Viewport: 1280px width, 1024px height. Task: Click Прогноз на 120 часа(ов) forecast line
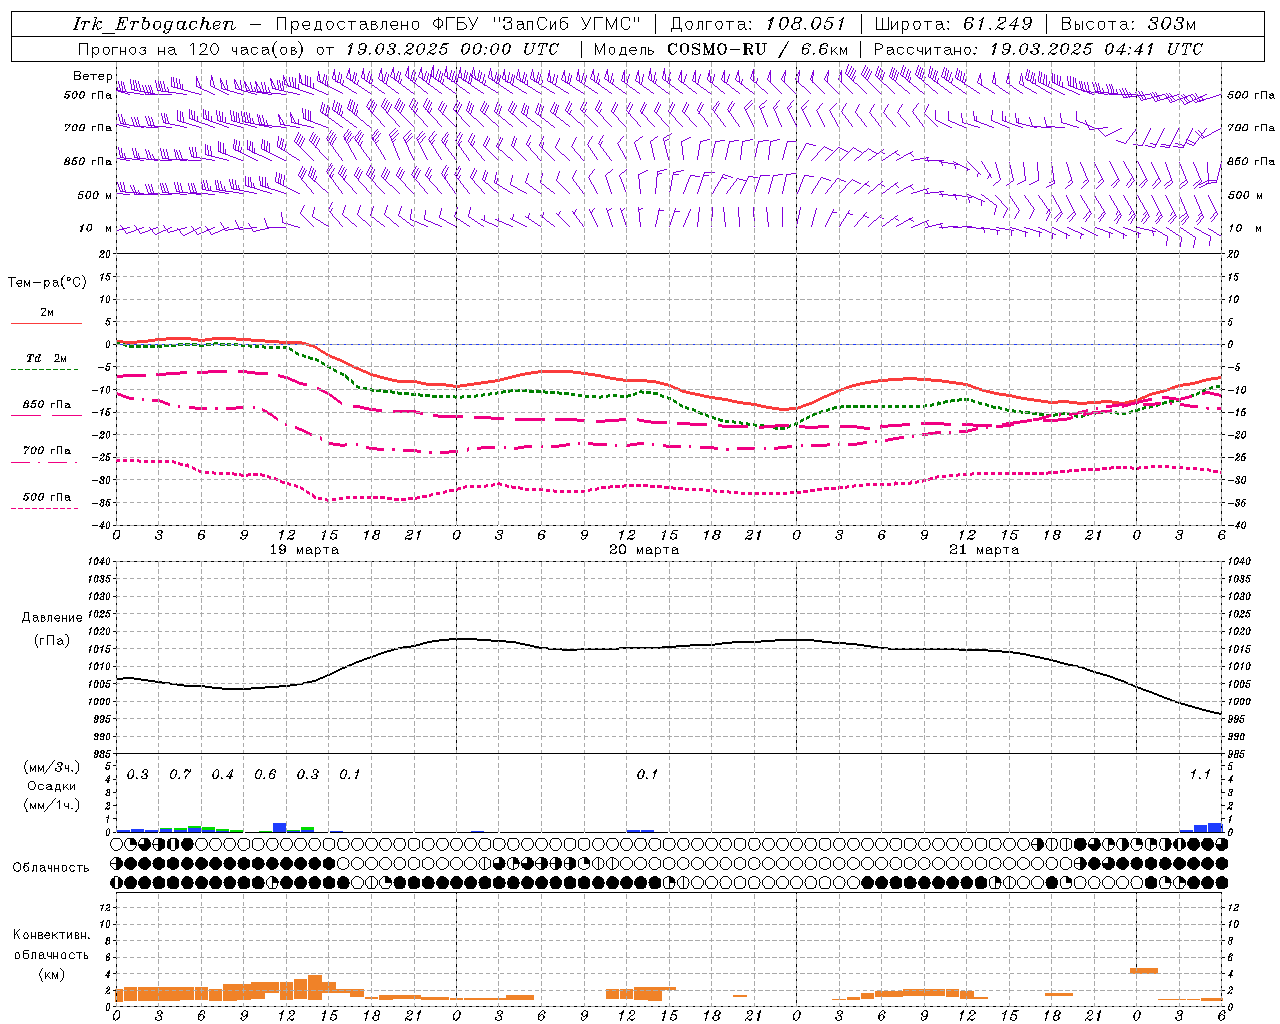click(x=318, y=49)
